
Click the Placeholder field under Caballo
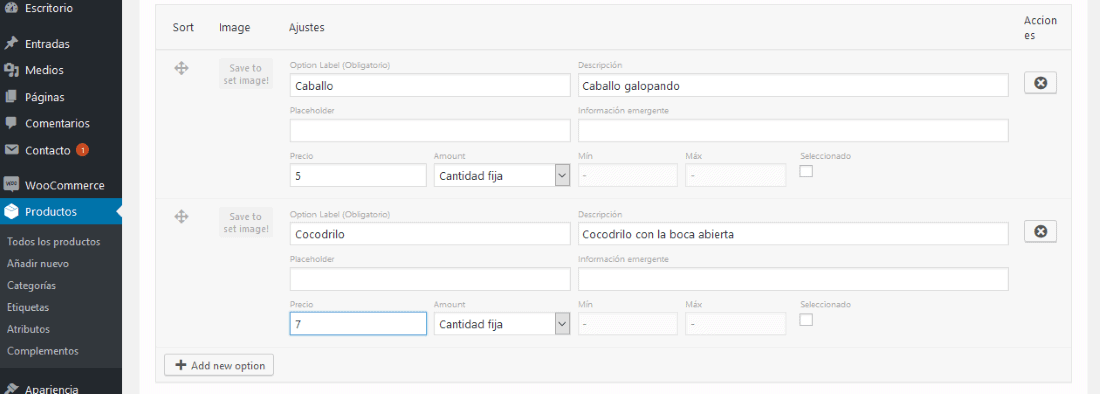(430, 130)
